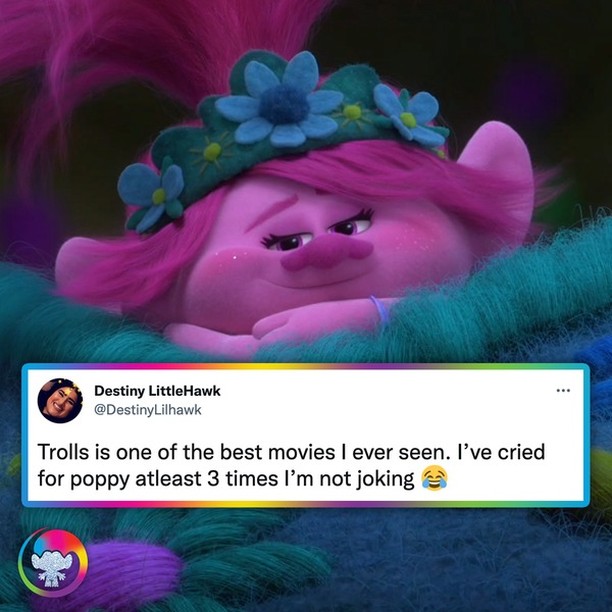The image size is (612, 612).
Task: Open the @DestinyLilhawk handle link
Action: pos(148,410)
